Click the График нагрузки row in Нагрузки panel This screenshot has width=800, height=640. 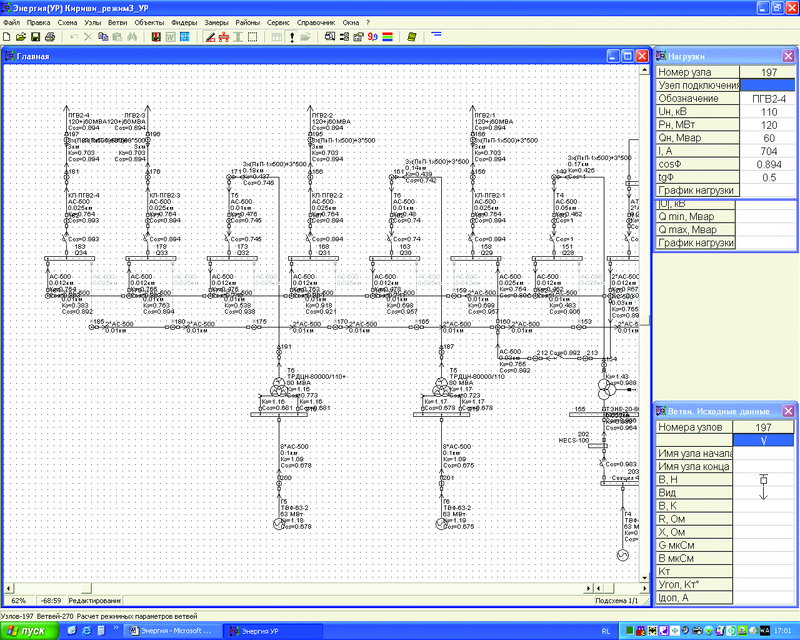coord(725,190)
